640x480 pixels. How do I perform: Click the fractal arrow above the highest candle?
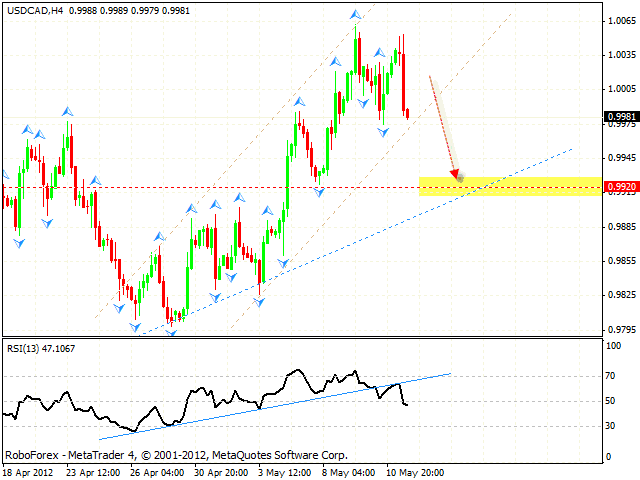(x=356, y=15)
